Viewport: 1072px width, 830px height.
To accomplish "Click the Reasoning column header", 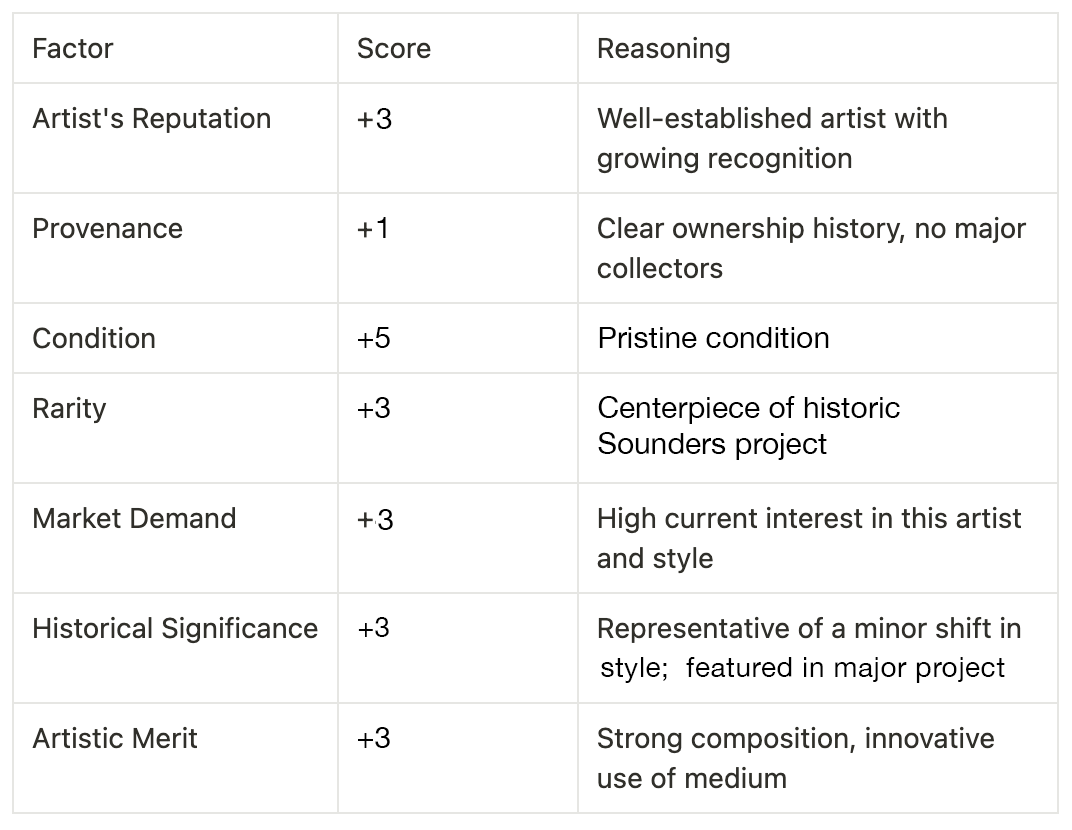I will click(x=663, y=48).
